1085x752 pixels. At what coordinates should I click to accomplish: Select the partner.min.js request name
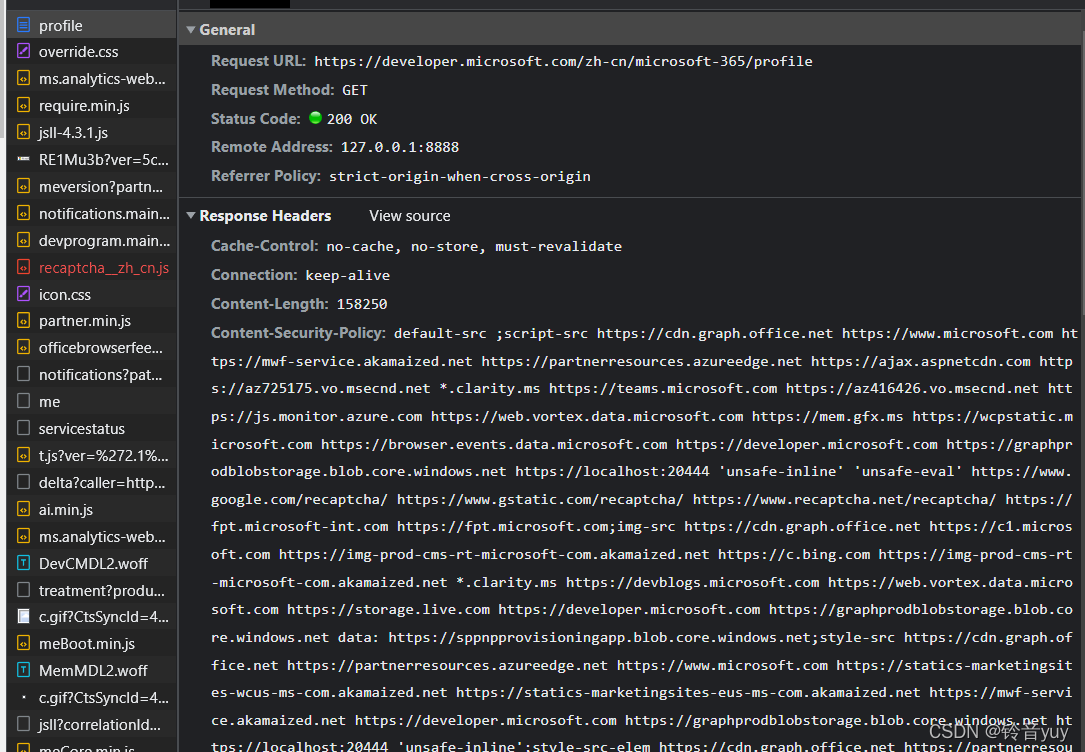pyautogui.click(x=84, y=320)
